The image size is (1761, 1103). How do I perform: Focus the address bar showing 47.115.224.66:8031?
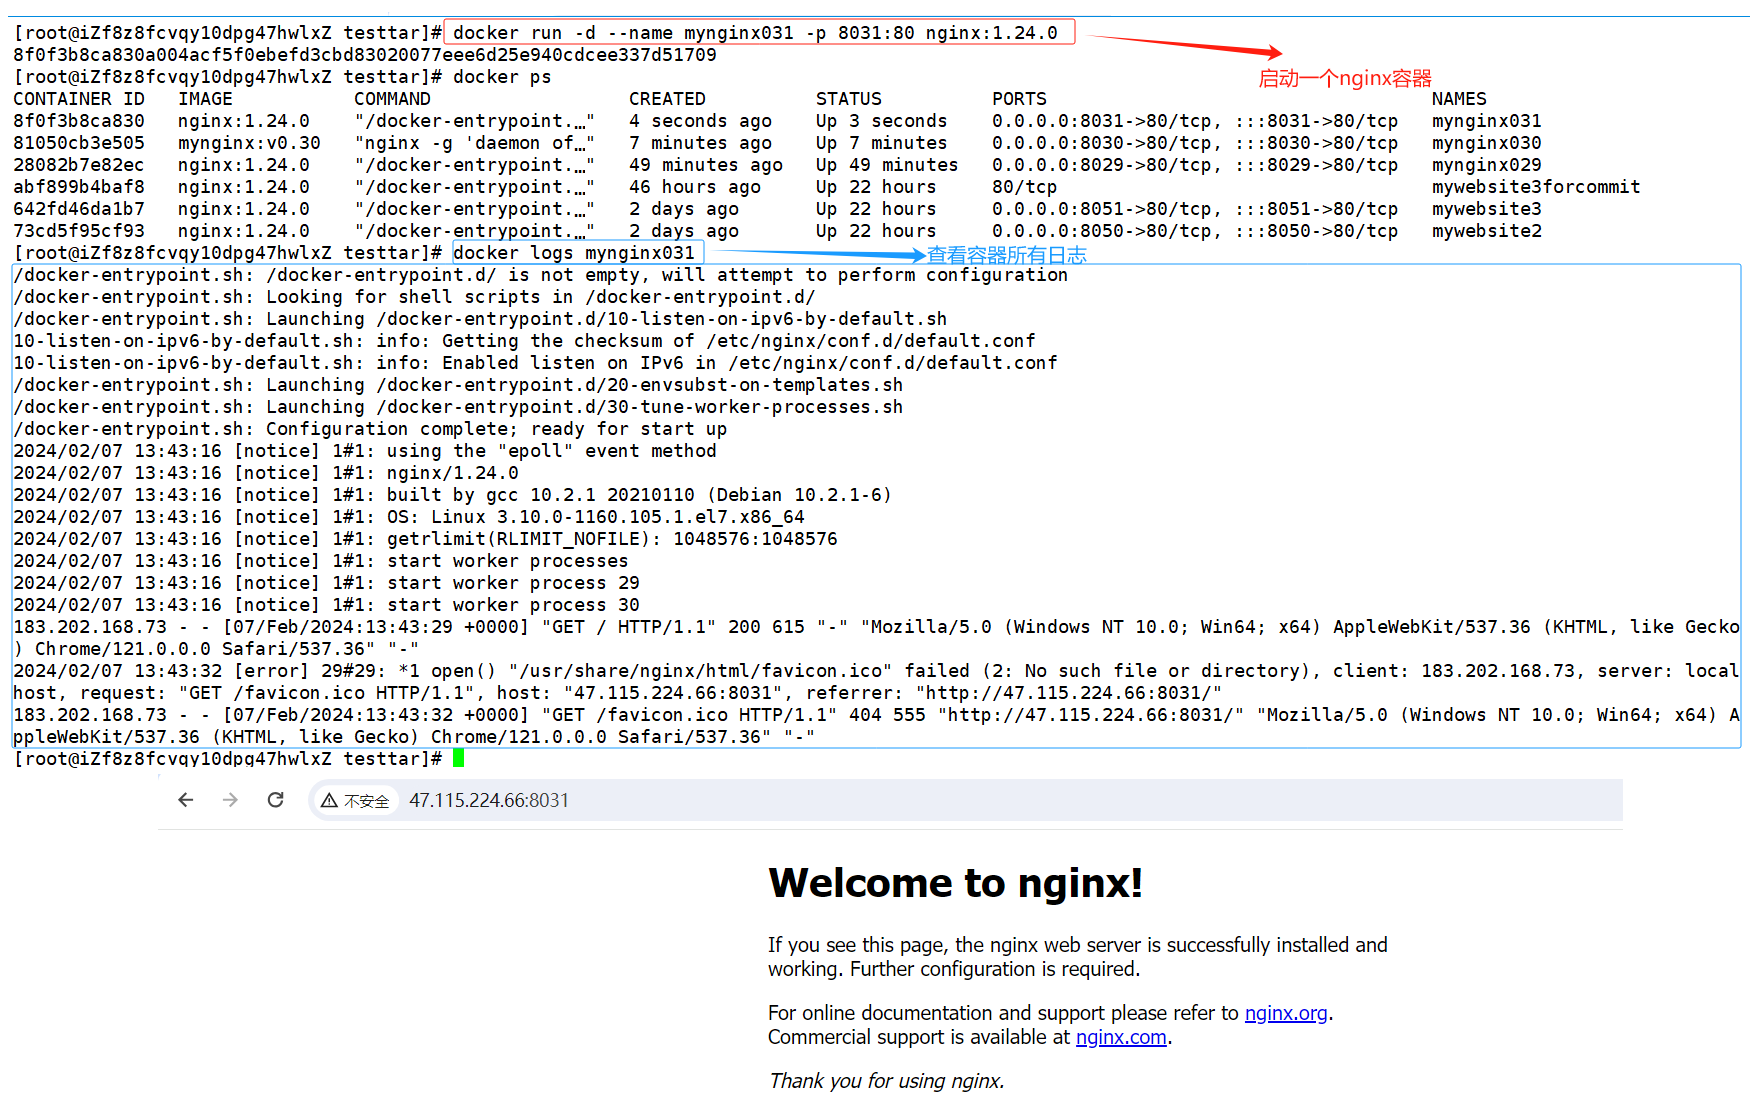tap(965, 800)
